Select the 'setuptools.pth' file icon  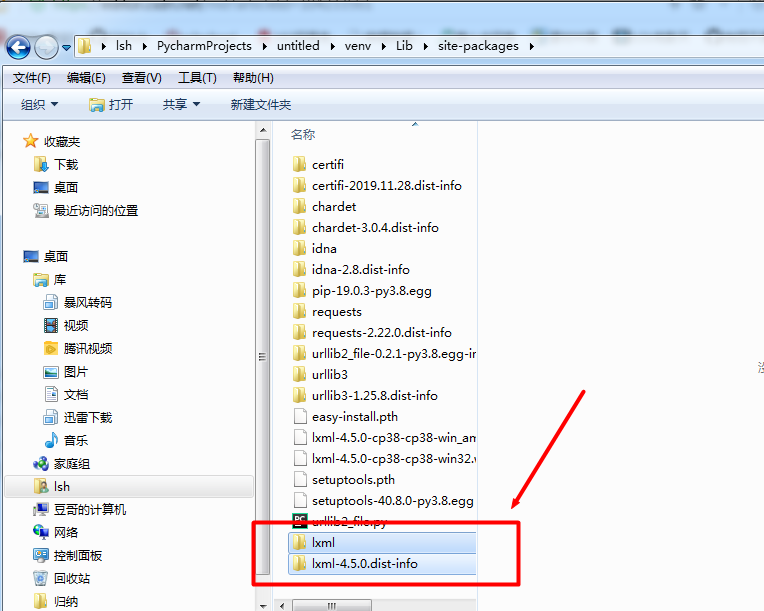pyautogui.click(x=300, y=479)
